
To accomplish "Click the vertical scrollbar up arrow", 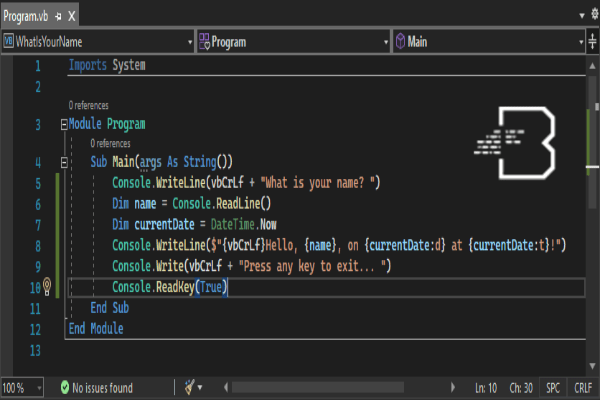I will (592, 66).
